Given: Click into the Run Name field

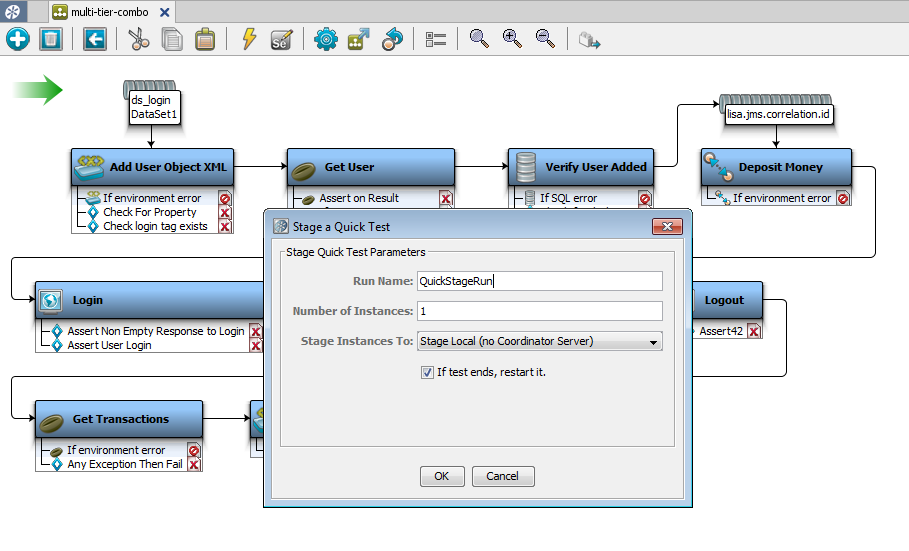Looking at the screenshot, I should click(540, 281).
